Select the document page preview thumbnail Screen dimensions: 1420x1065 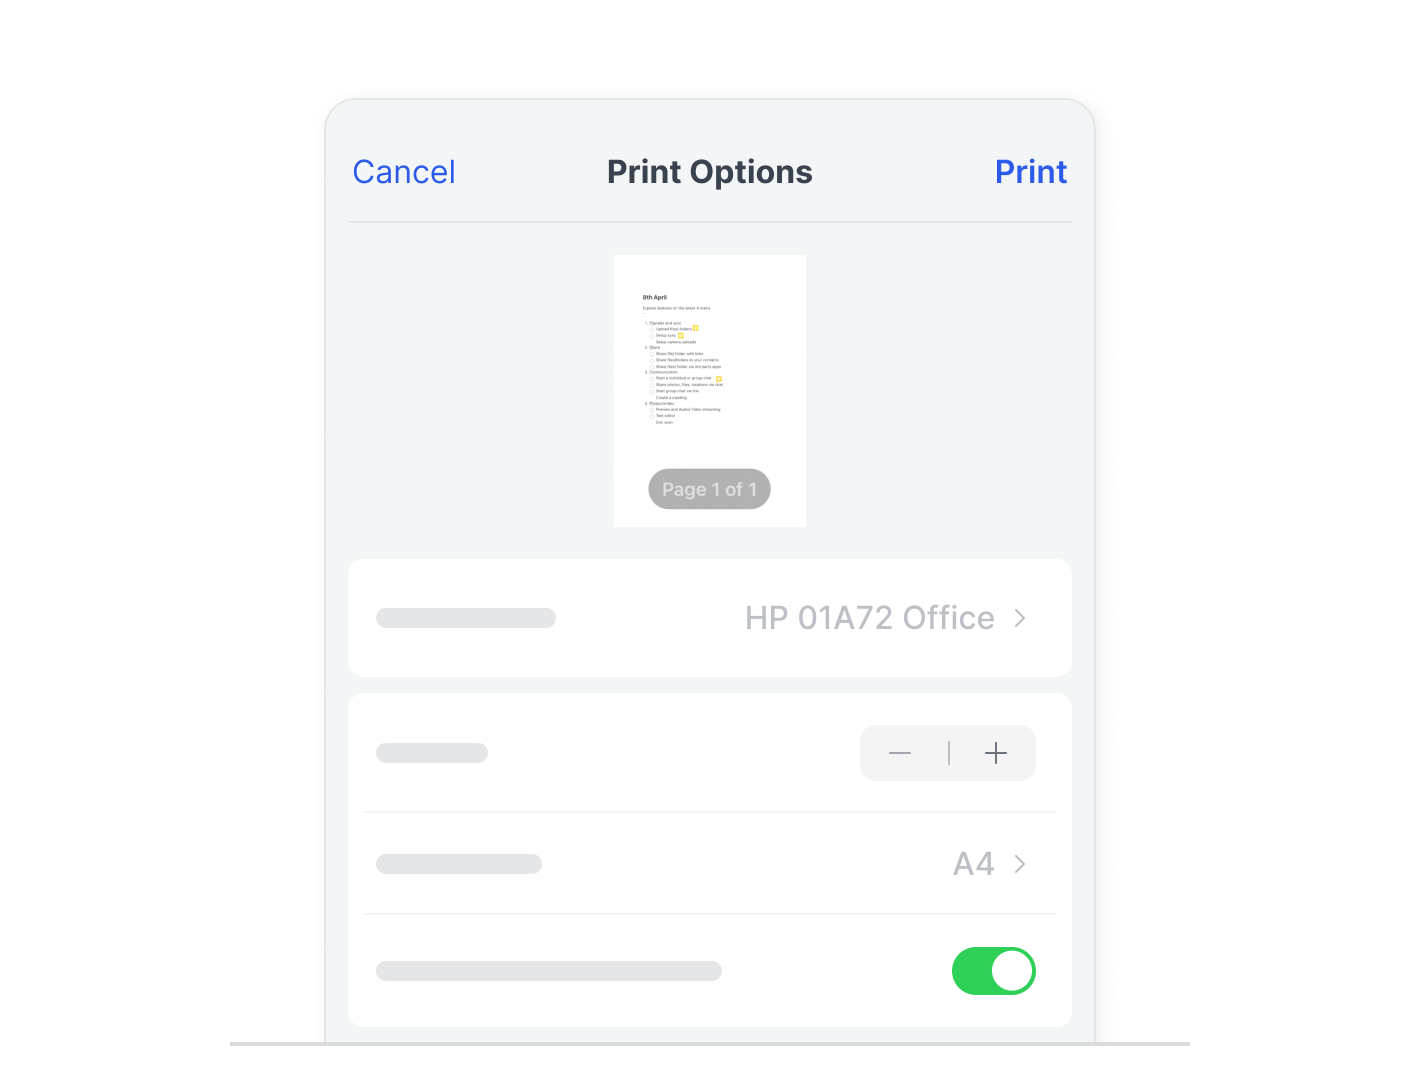[710, 391]
